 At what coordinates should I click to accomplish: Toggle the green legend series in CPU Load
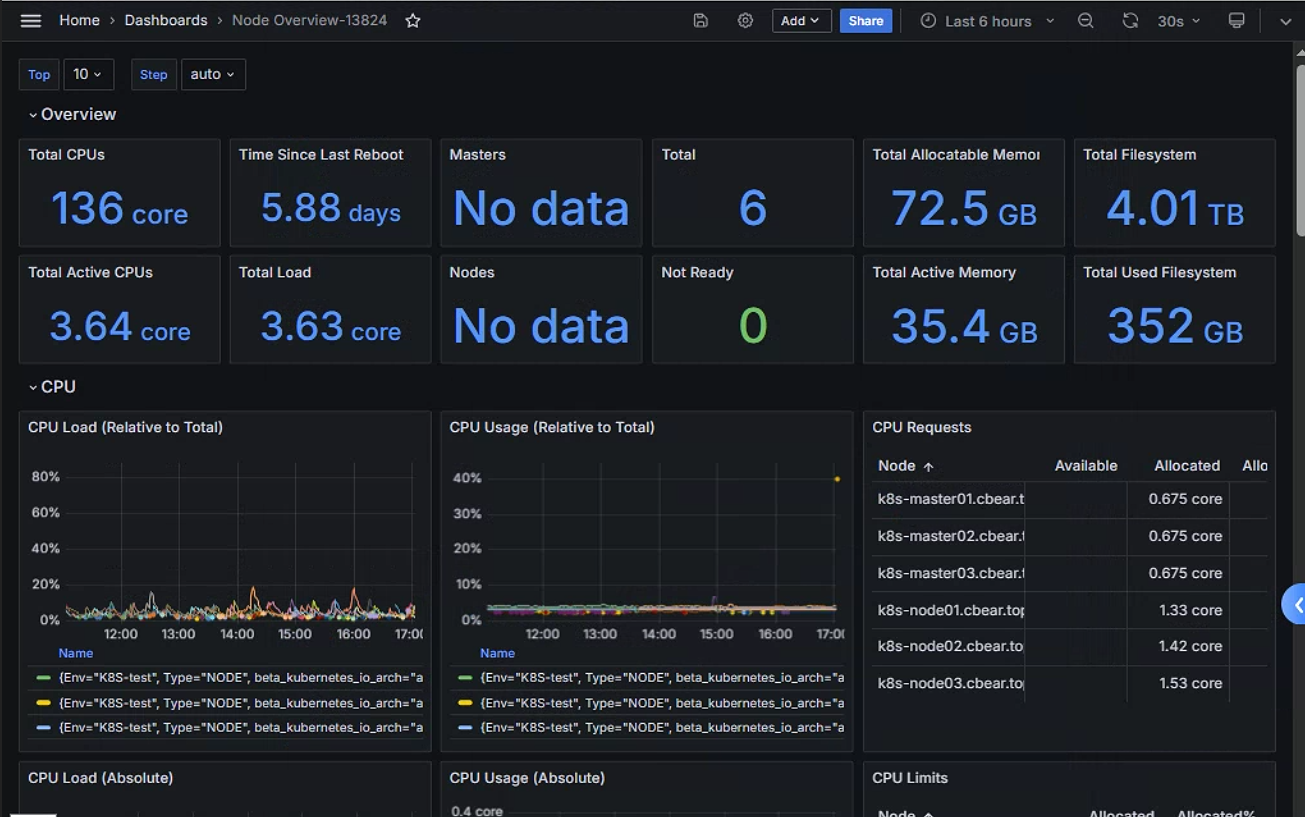(44, 678)
